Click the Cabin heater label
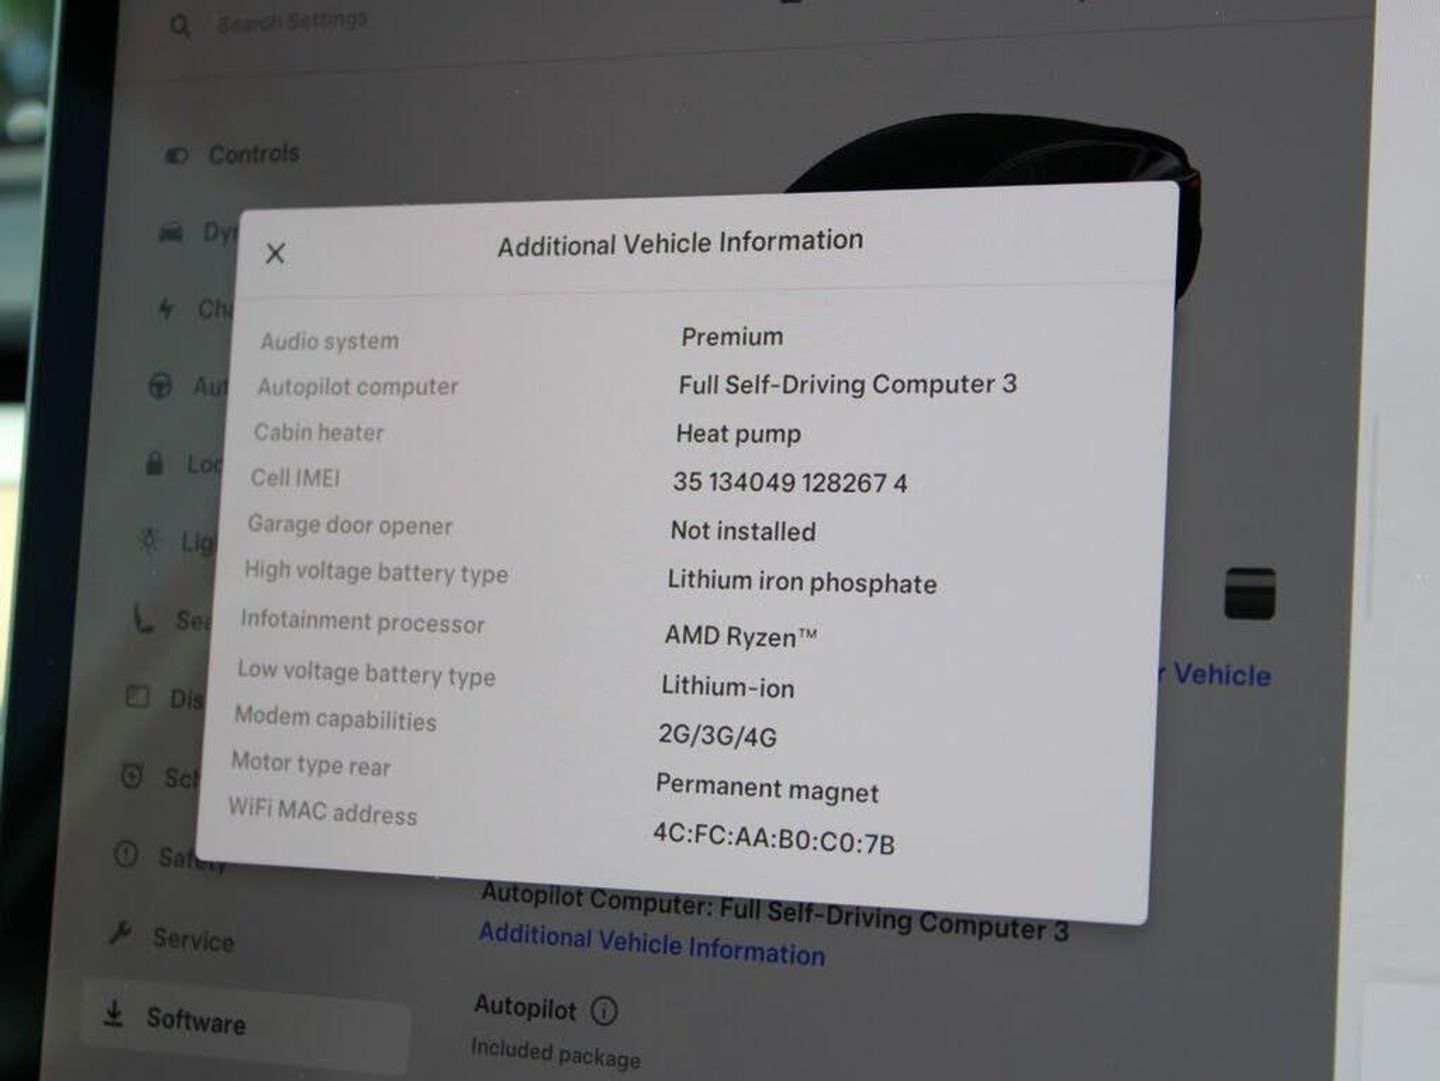This screenshot has width=1440, height=1081. [318, 432]
